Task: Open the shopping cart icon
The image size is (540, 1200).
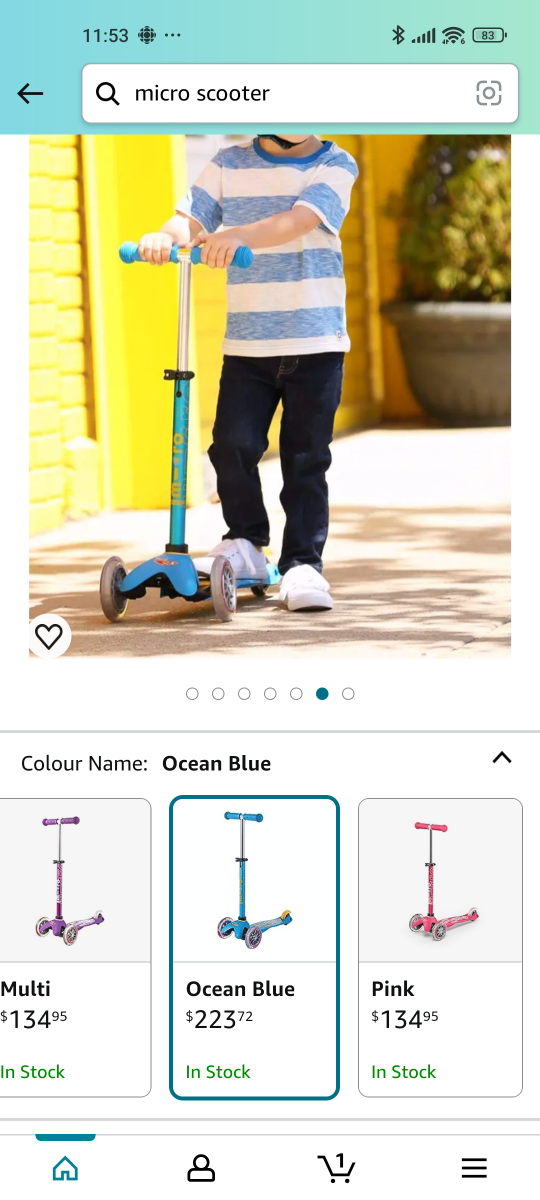Action: (x=337, y=1166)
